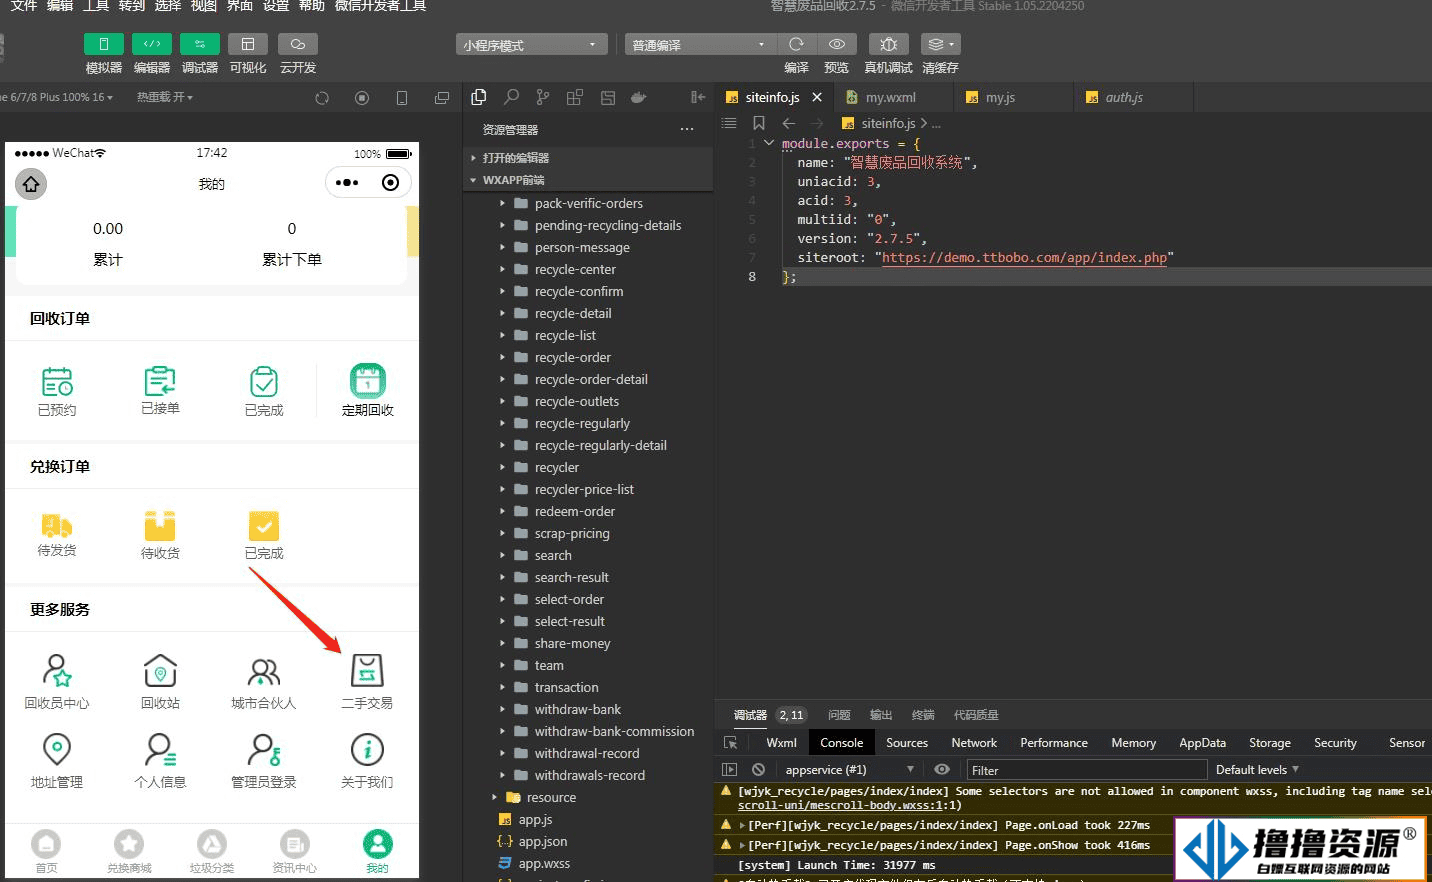Open the 帮助 menu
The image size is (1432, 882).
pyautogui.click(x=312, y=6)
